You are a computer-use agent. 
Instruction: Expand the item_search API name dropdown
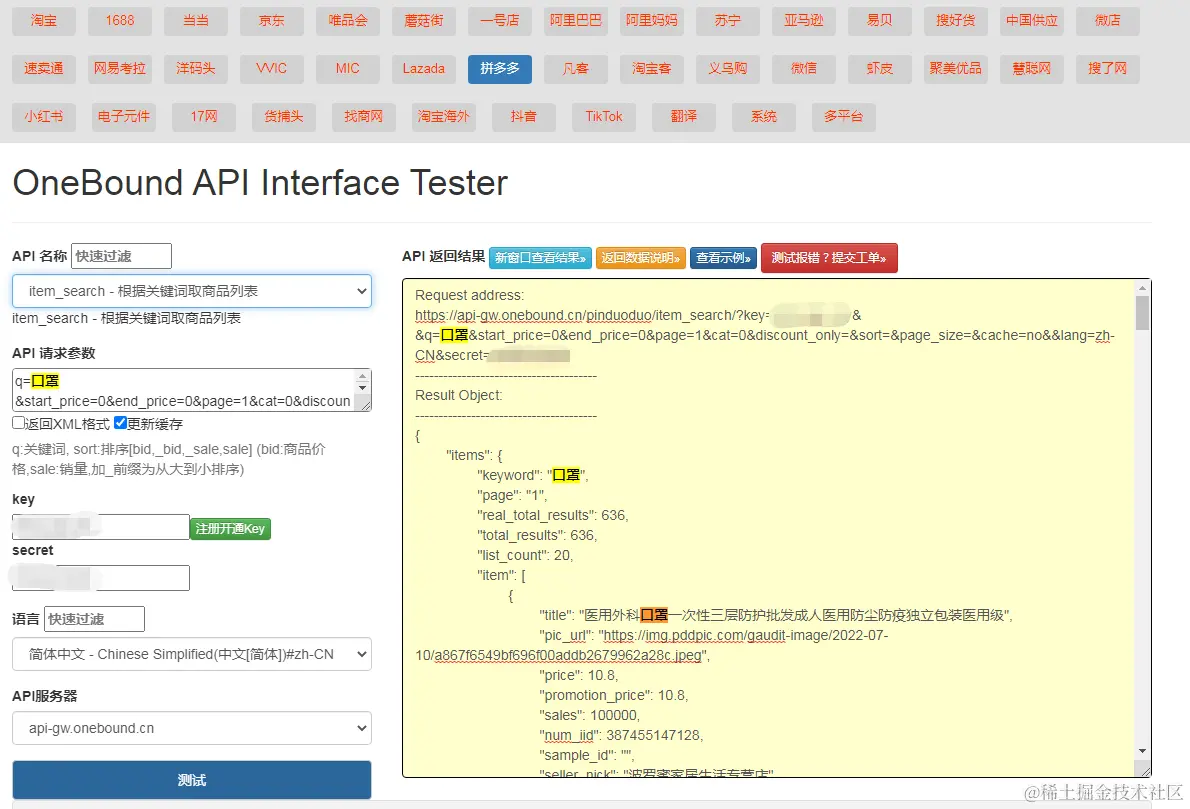tap(192, 291)
